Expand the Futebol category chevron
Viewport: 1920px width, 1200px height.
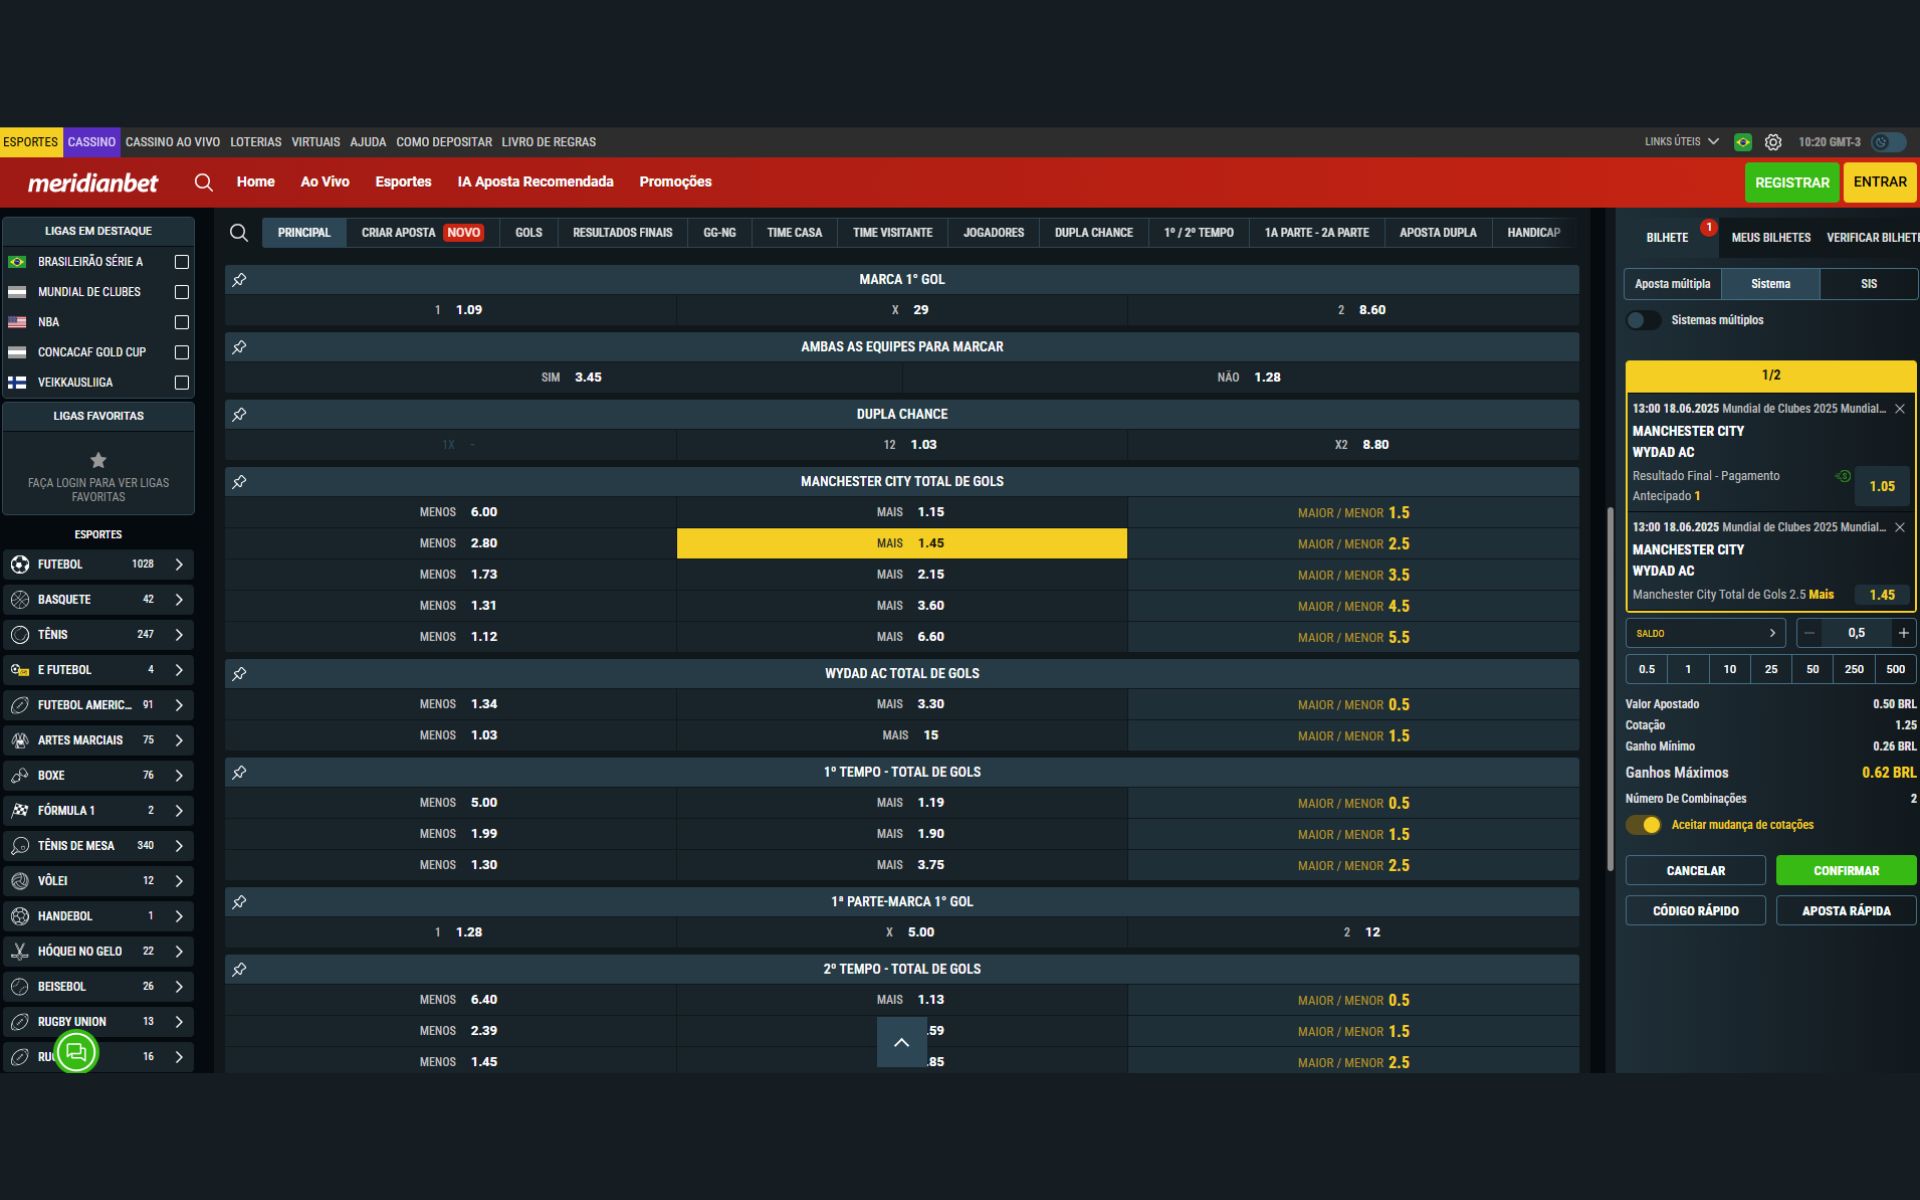179,564
